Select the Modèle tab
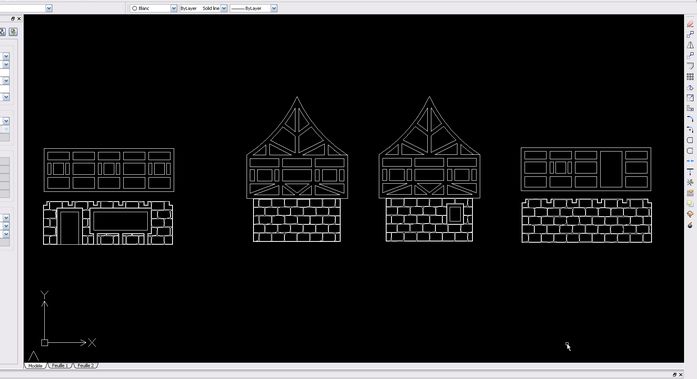This screenshot has height=379, width=700. [x=35, y=366]
